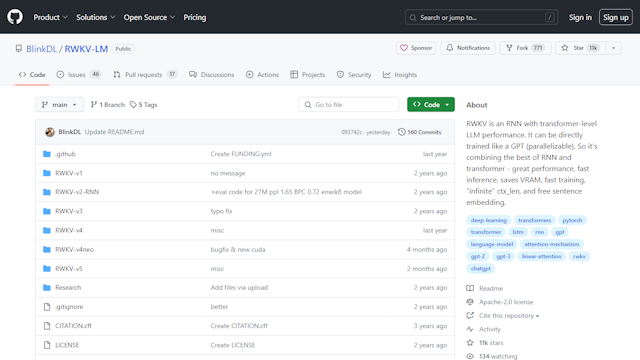
Task: Fork the repository
Action: [x=525, y=48]
